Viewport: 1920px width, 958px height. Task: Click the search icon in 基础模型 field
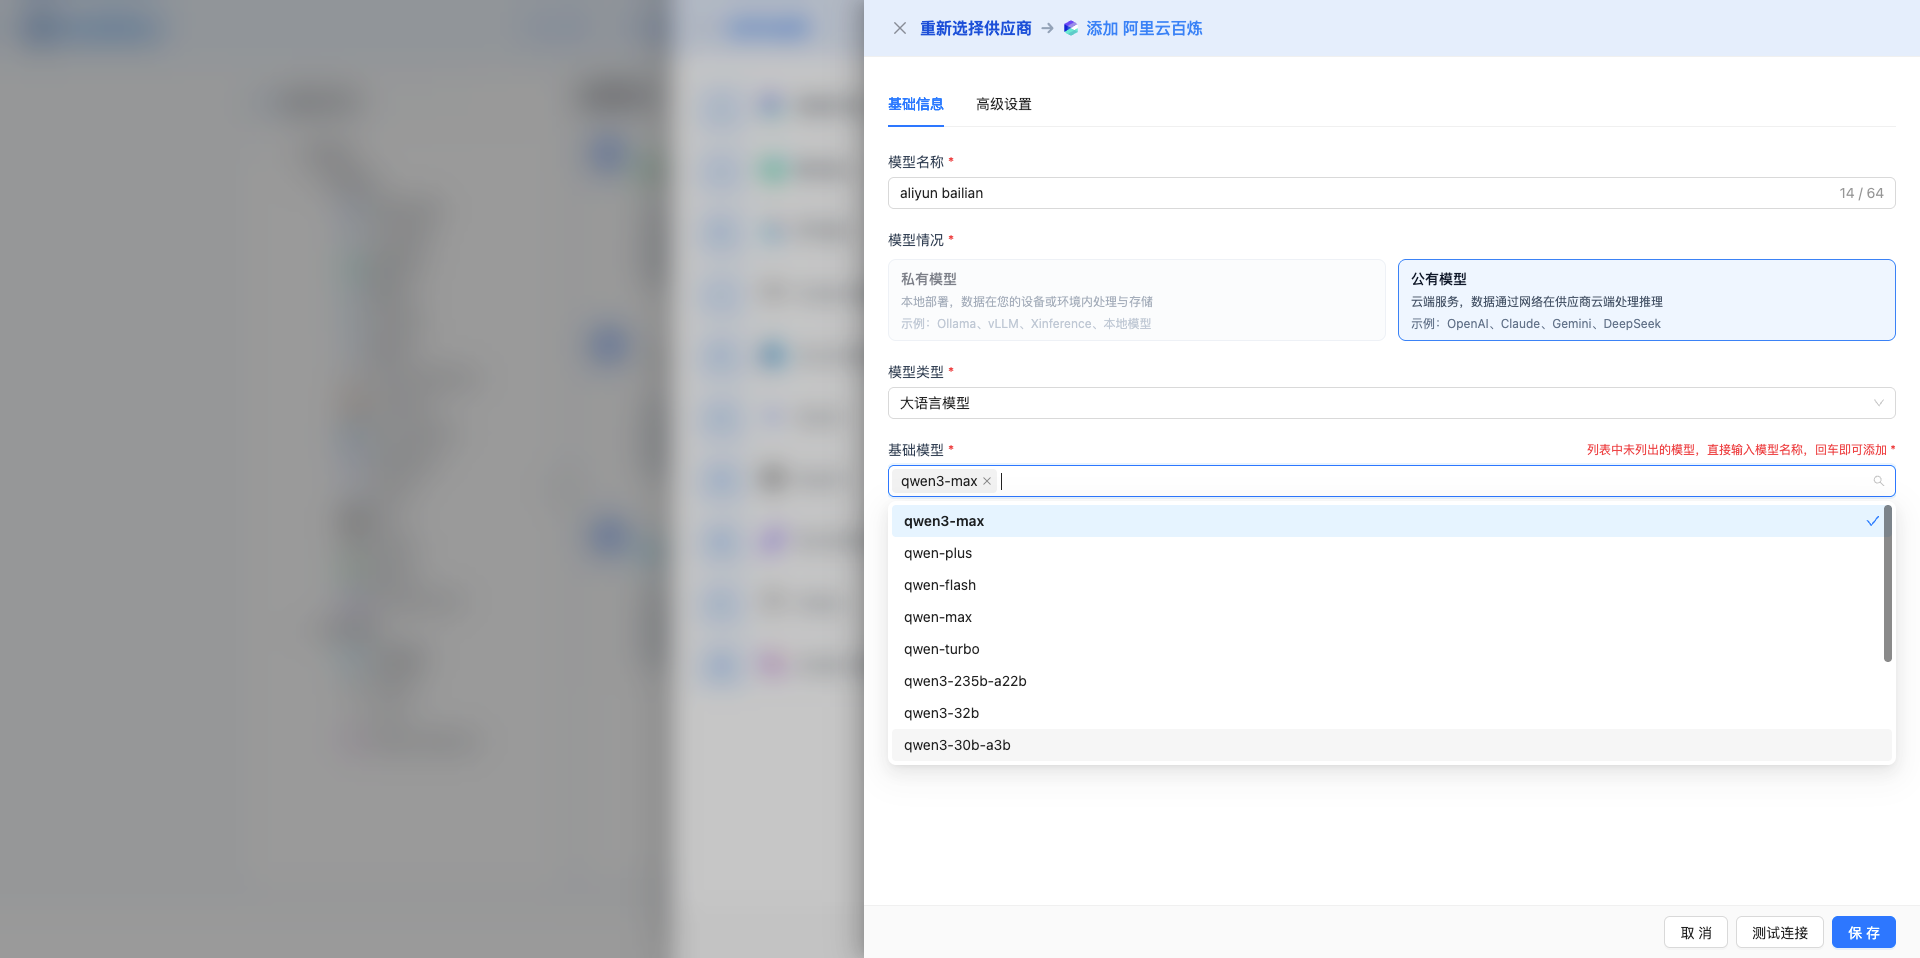click(x=1878, y=481)
